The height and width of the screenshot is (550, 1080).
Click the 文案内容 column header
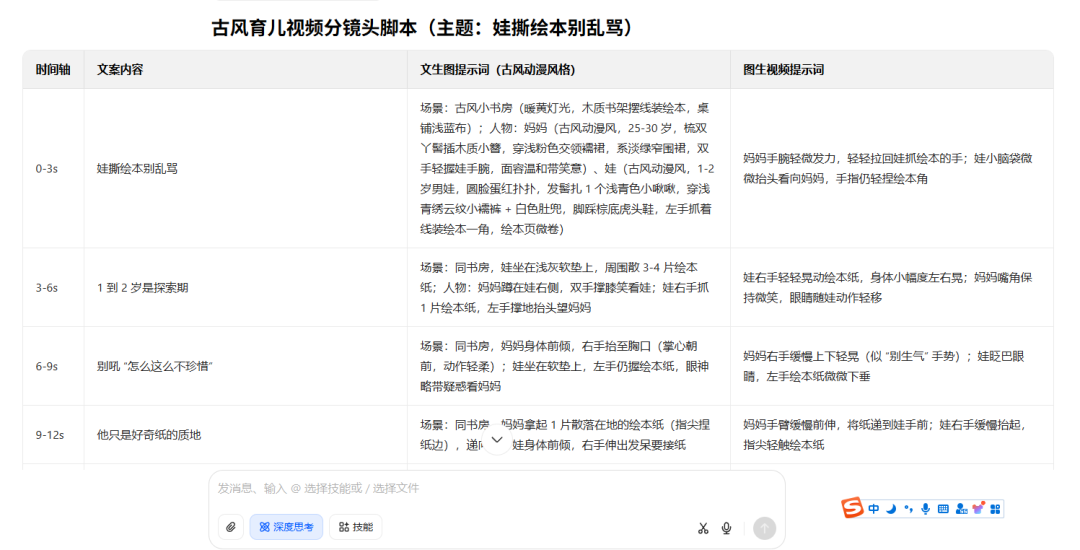[x=245, y=70]
